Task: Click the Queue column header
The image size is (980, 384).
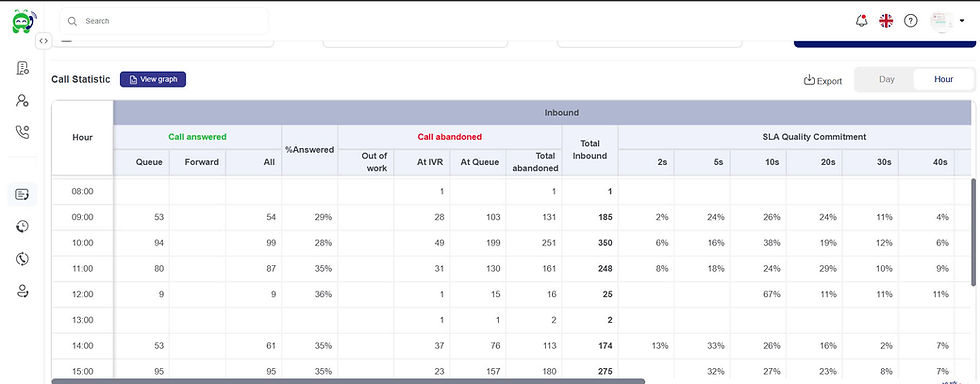Action: point(141,162)
